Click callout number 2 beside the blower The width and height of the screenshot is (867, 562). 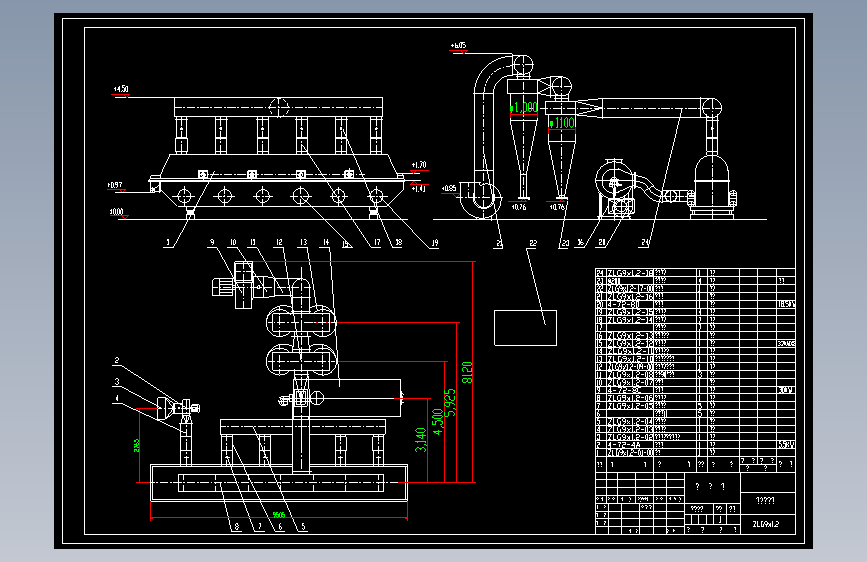[117, 361]
